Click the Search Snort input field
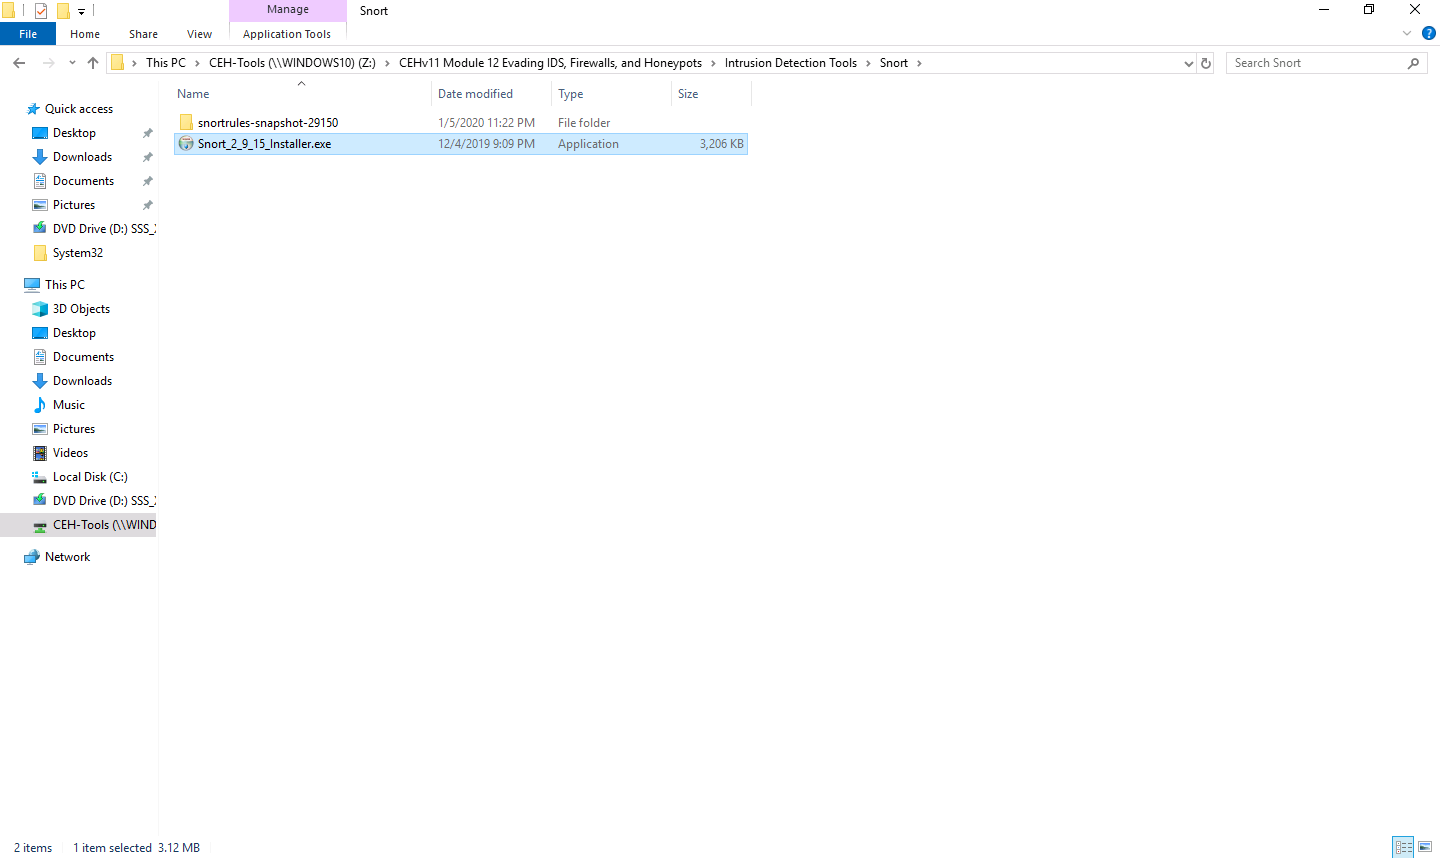Screen dimensions: 1440x858 1316,63
